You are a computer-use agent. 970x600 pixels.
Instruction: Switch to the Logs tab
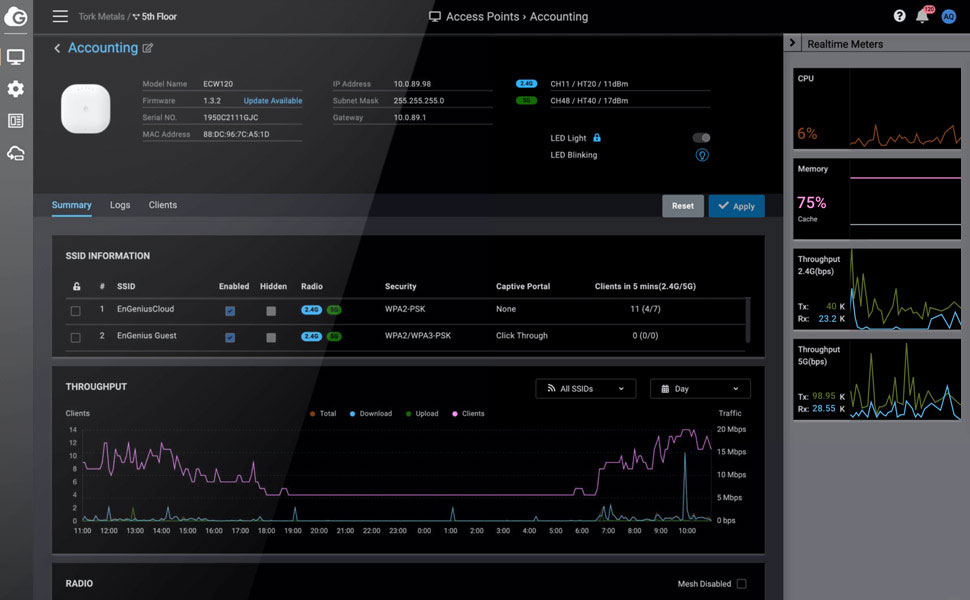pos(120,205)
